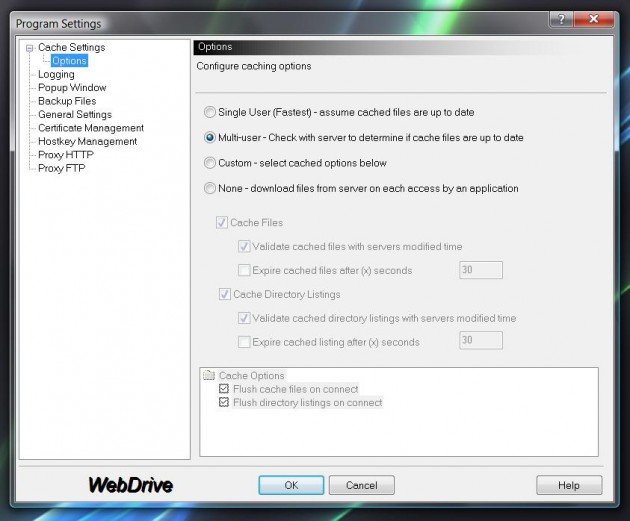This screenshot has width=630, height=521.
Task: Toggle Expire cached files after seconds
Action: click(x=244, y=270)
